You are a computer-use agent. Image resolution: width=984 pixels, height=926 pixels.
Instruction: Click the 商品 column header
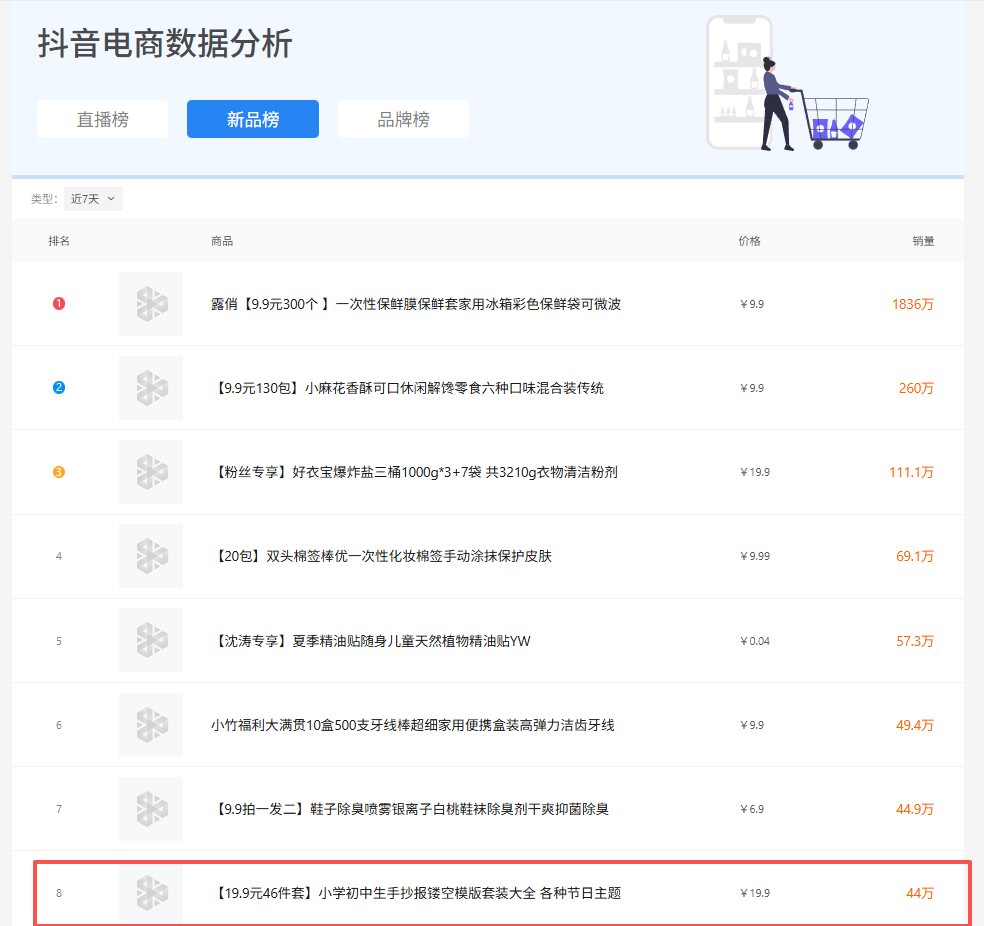222,241
